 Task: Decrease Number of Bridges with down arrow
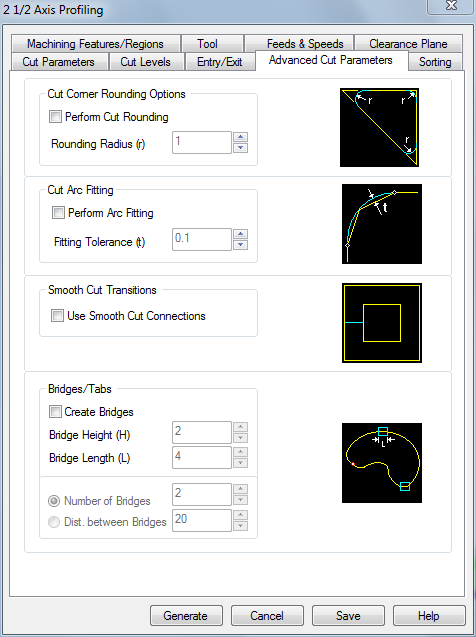point(240,500)
